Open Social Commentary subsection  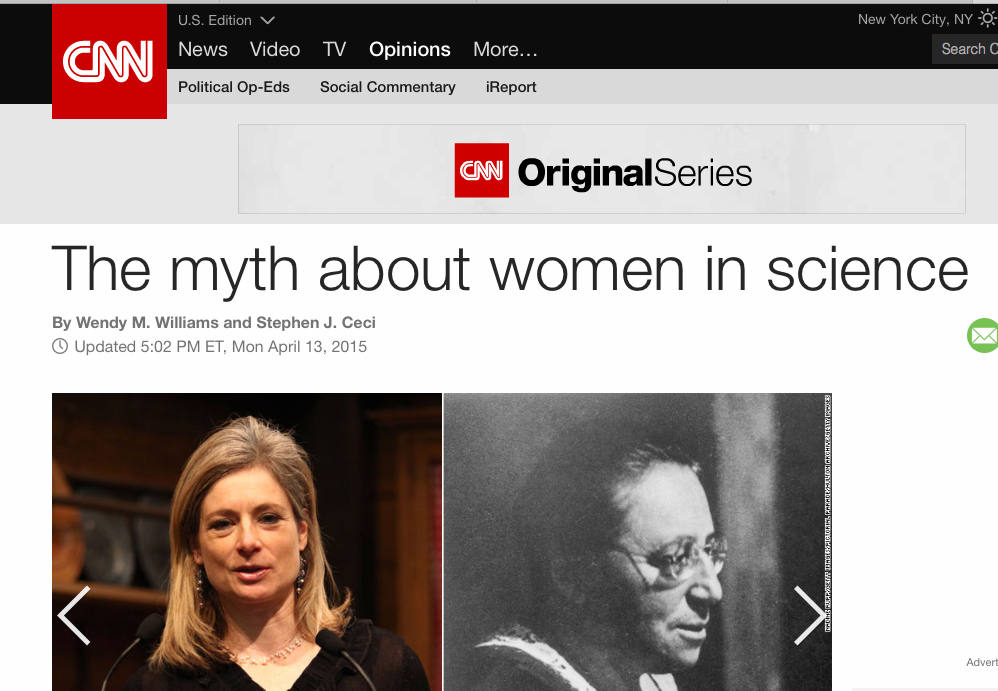click(x=388, y=87)
